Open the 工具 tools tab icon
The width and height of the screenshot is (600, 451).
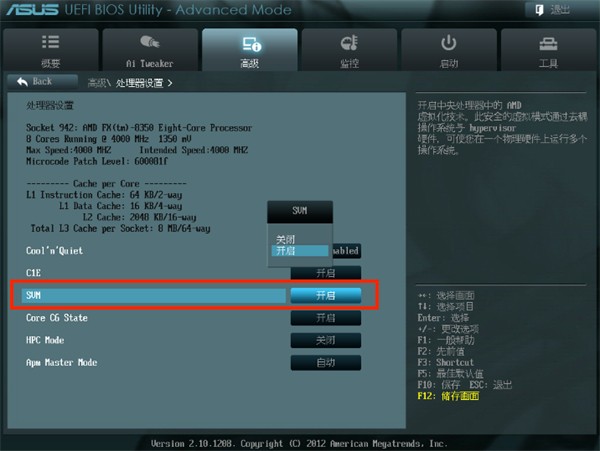(548, 44)
